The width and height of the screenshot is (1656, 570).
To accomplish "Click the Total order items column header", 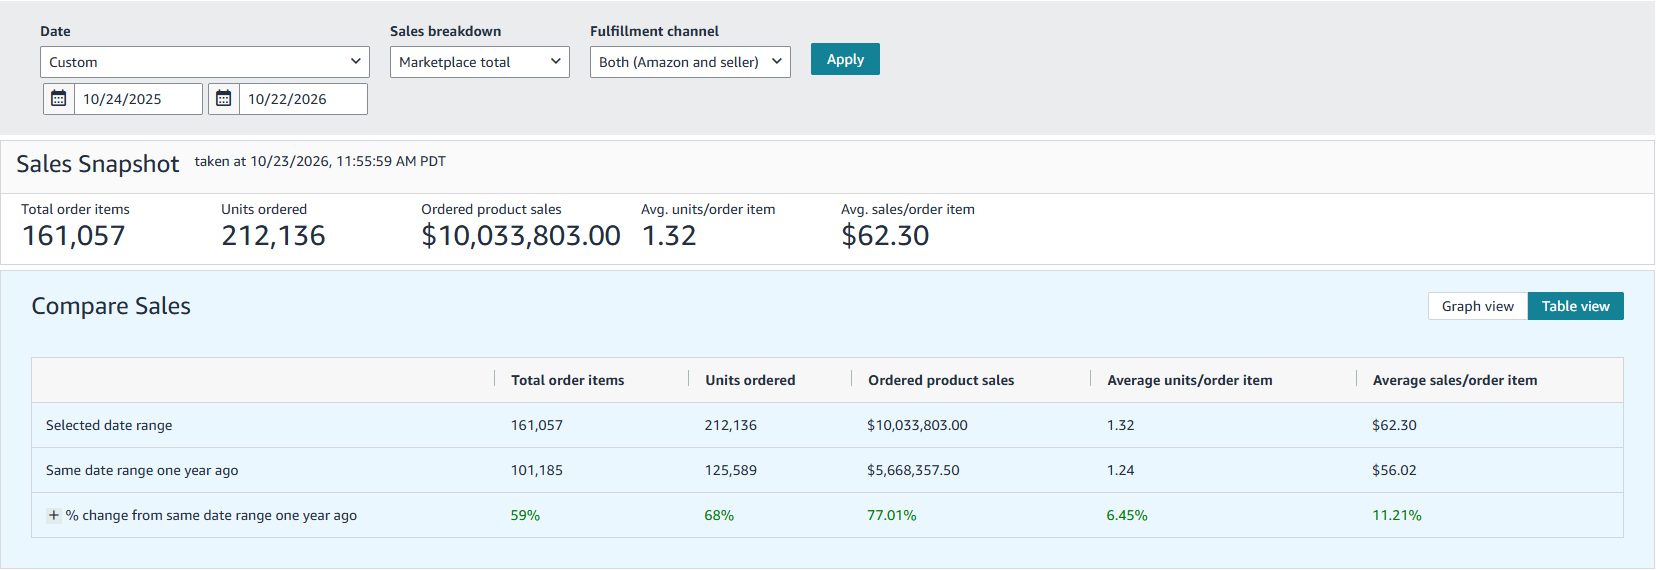I will click(567, 380).
